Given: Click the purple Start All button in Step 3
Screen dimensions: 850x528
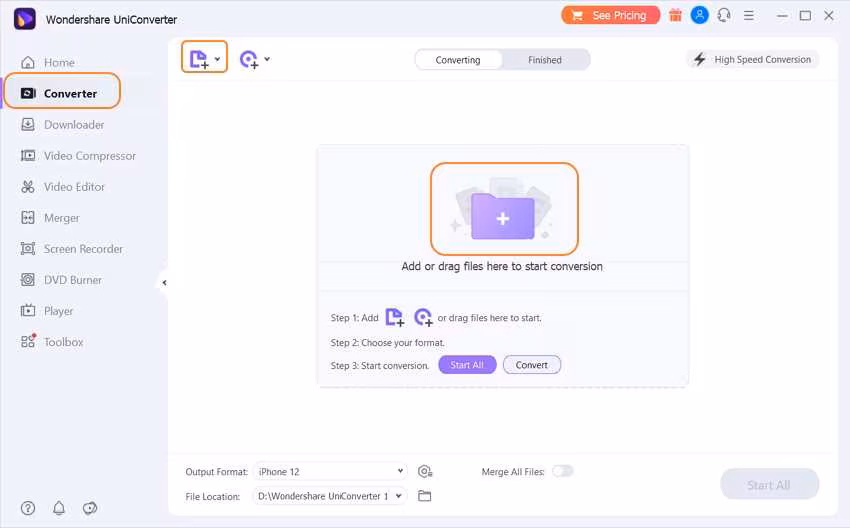Looking at the screenshot, I should click(x=467, y=365).
